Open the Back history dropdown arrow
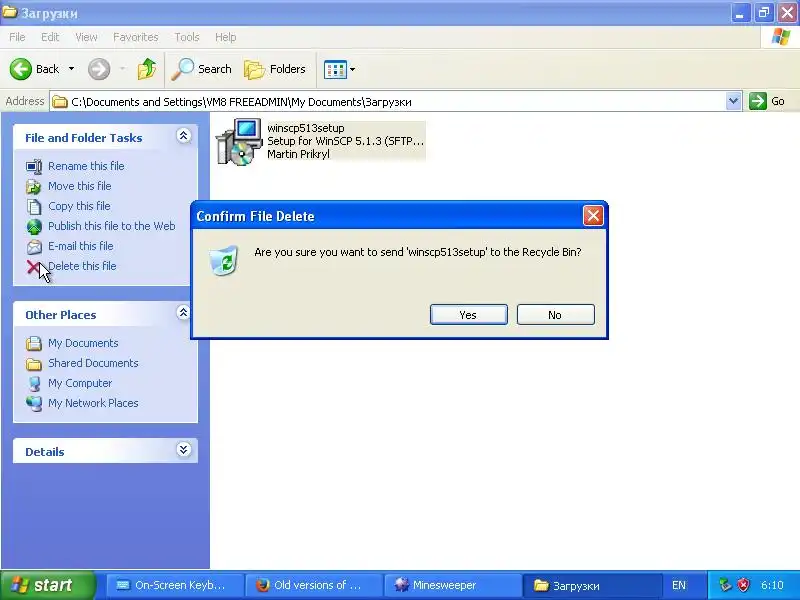The width and height of the screenshot is (800, 600). 71,69
